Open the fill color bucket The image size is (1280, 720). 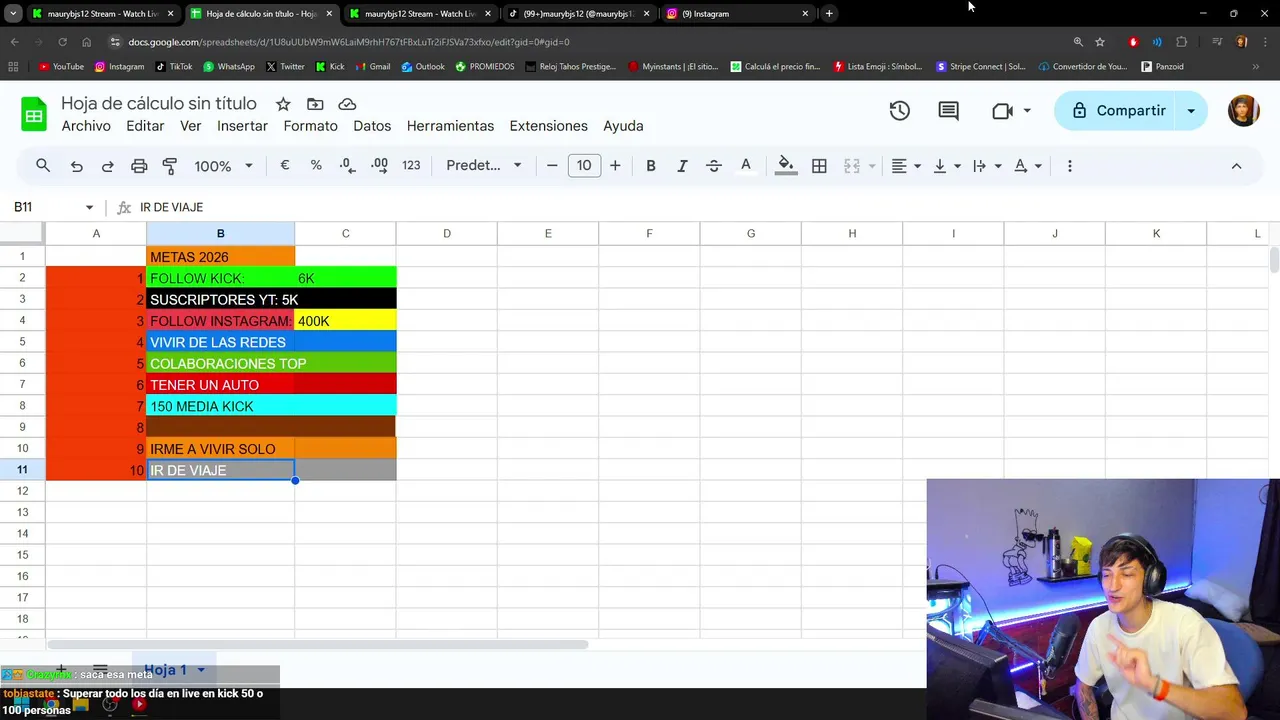tap(786, 166)
